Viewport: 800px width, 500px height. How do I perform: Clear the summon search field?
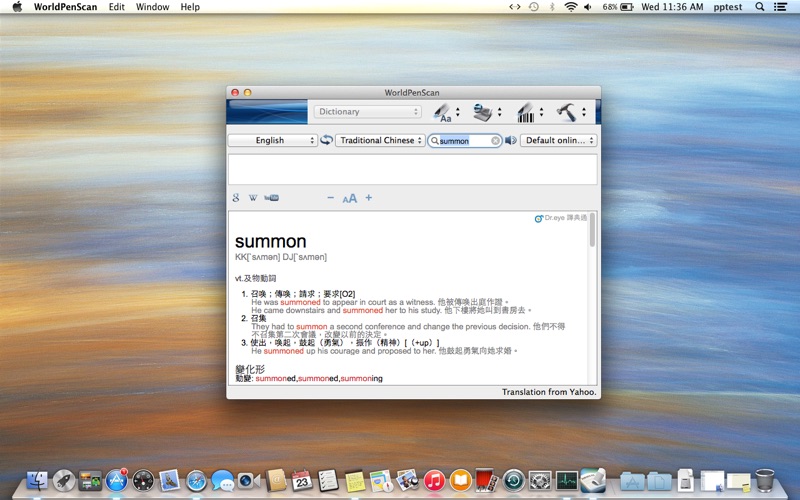[x=495, y=141]
